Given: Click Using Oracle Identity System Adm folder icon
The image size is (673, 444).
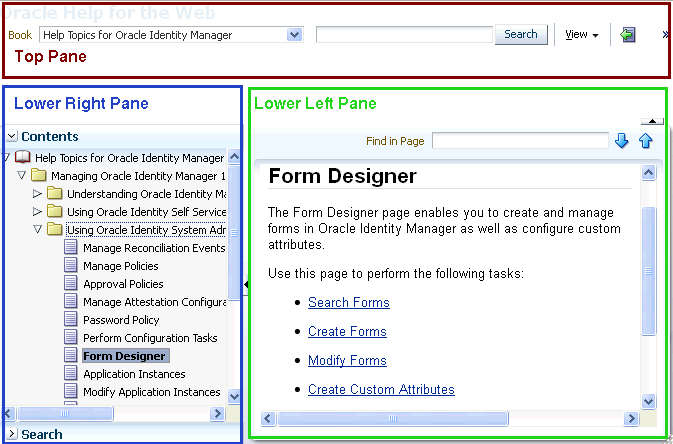Looking at the screenshot, I should click(55, 229).
